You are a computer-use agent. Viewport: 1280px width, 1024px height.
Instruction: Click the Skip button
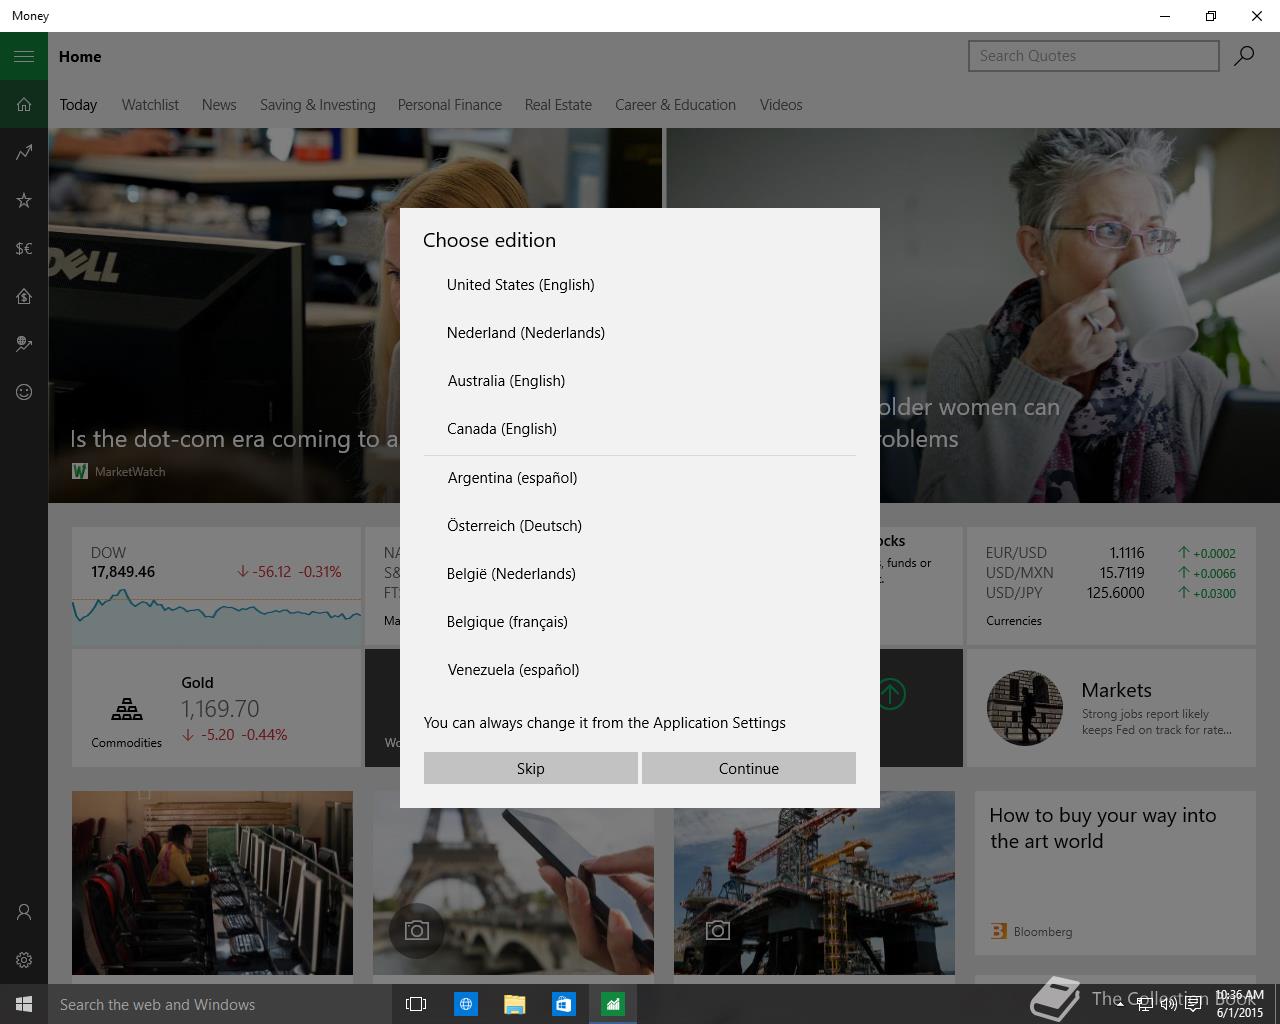pyautogui.click(x=531, y=768)
